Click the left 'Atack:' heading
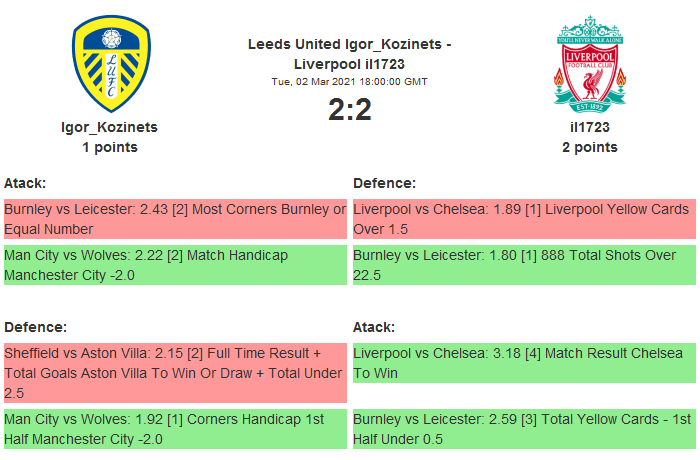This screenshot has height=460, width=700. 26,183
